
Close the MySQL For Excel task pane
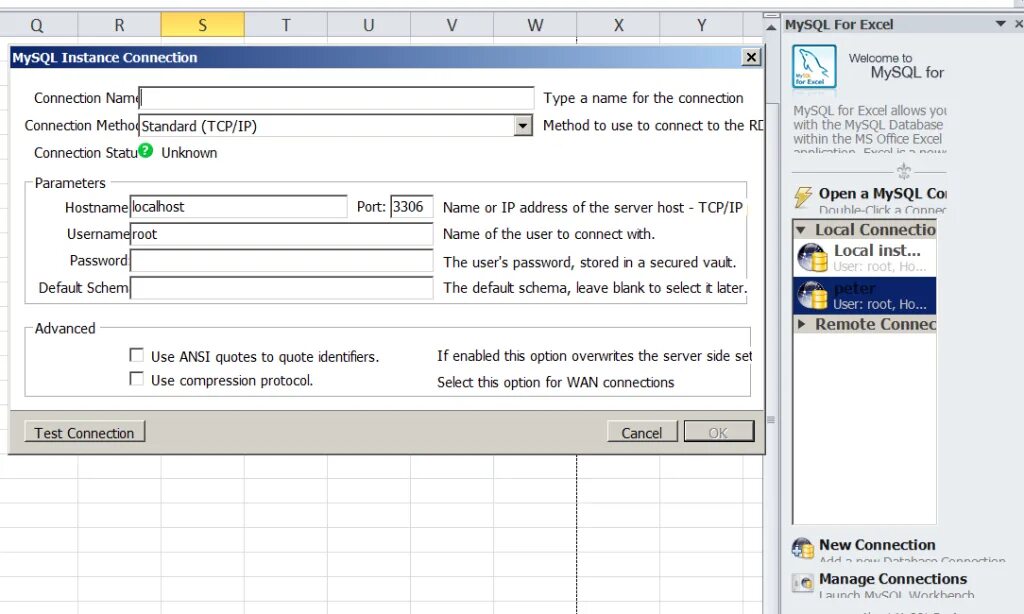pyautogui.click(x=1019, y=24)
